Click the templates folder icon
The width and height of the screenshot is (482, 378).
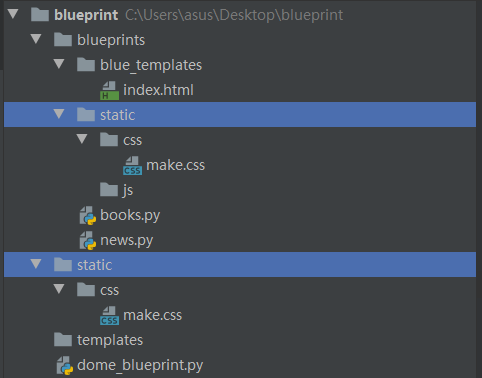tap(63, 340)
